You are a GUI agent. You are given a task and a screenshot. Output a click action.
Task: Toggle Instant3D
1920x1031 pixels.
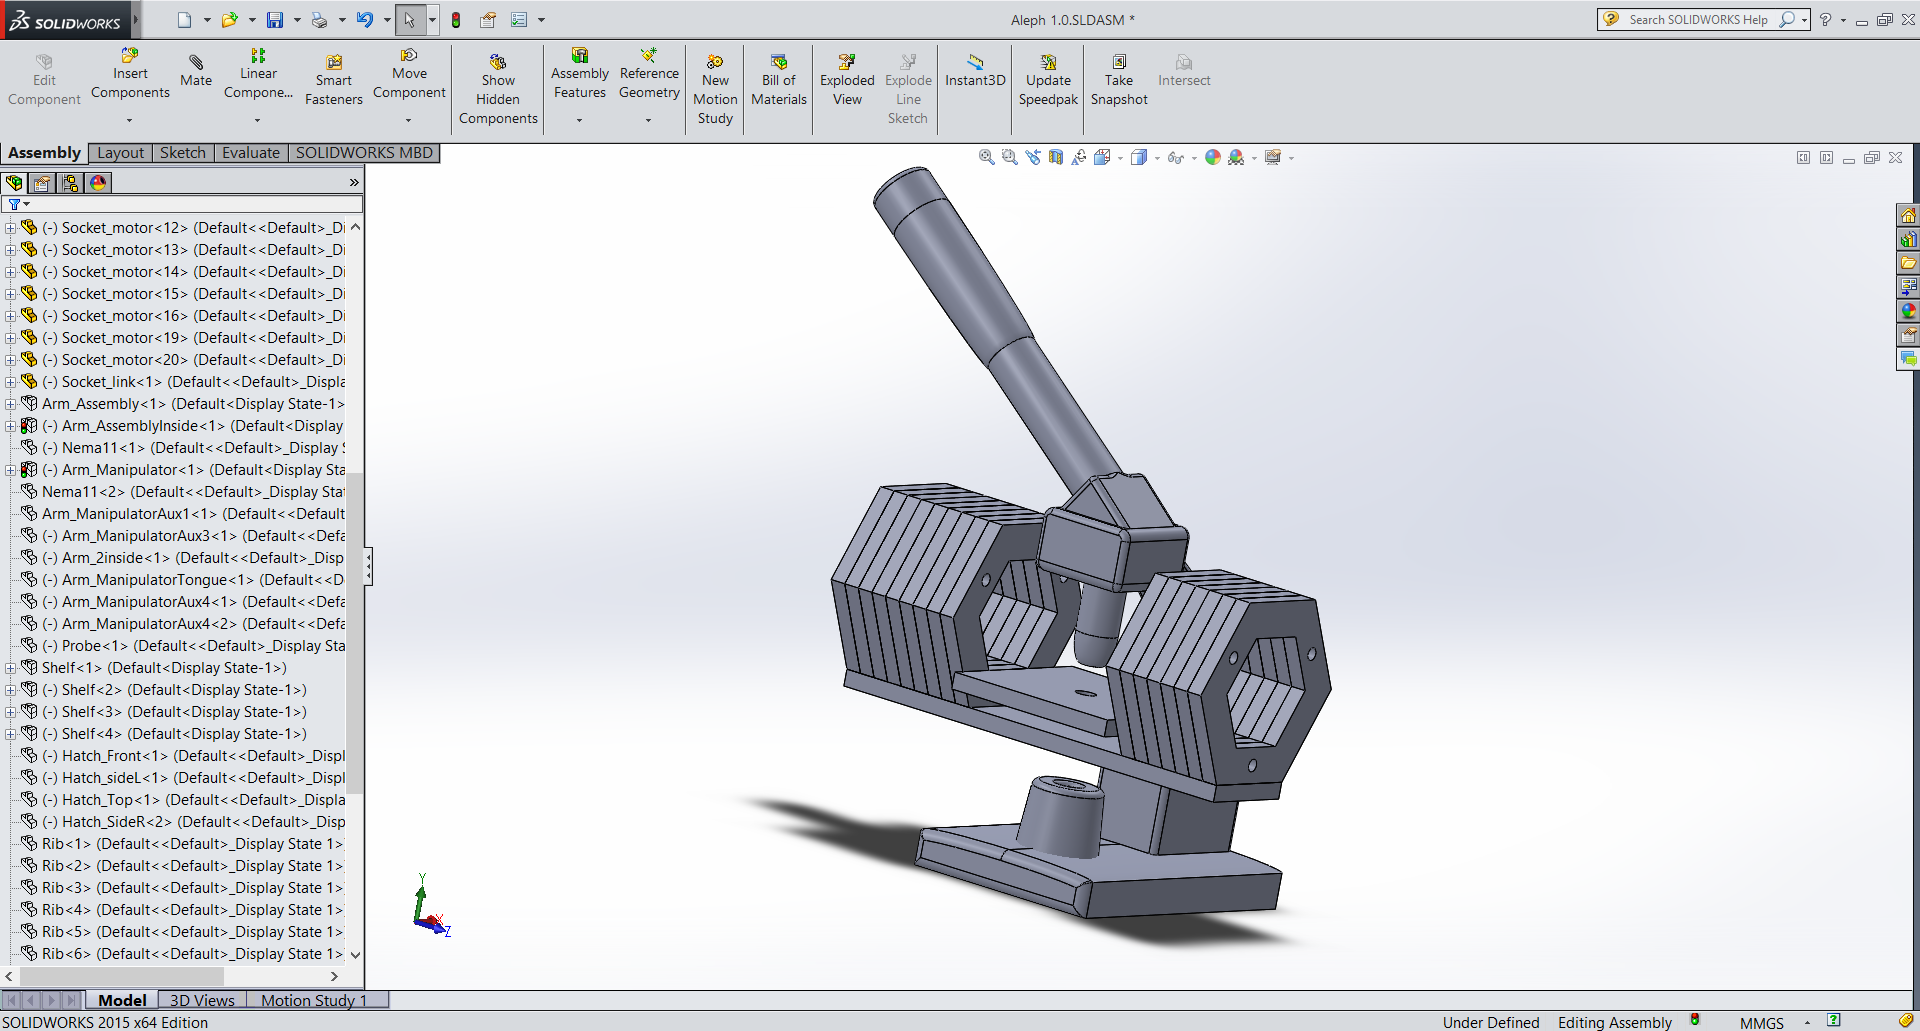975,71
